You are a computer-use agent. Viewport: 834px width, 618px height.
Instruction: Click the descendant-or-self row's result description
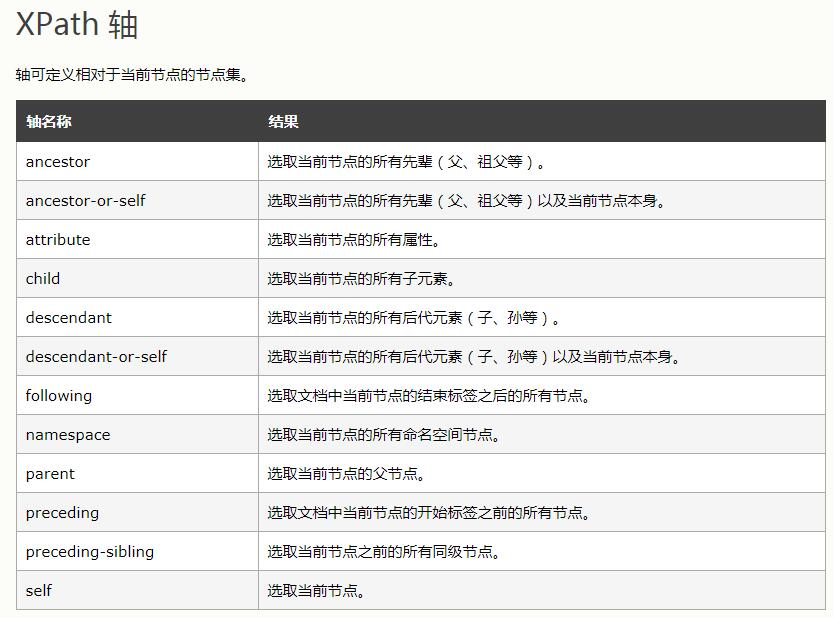point(474,357)
